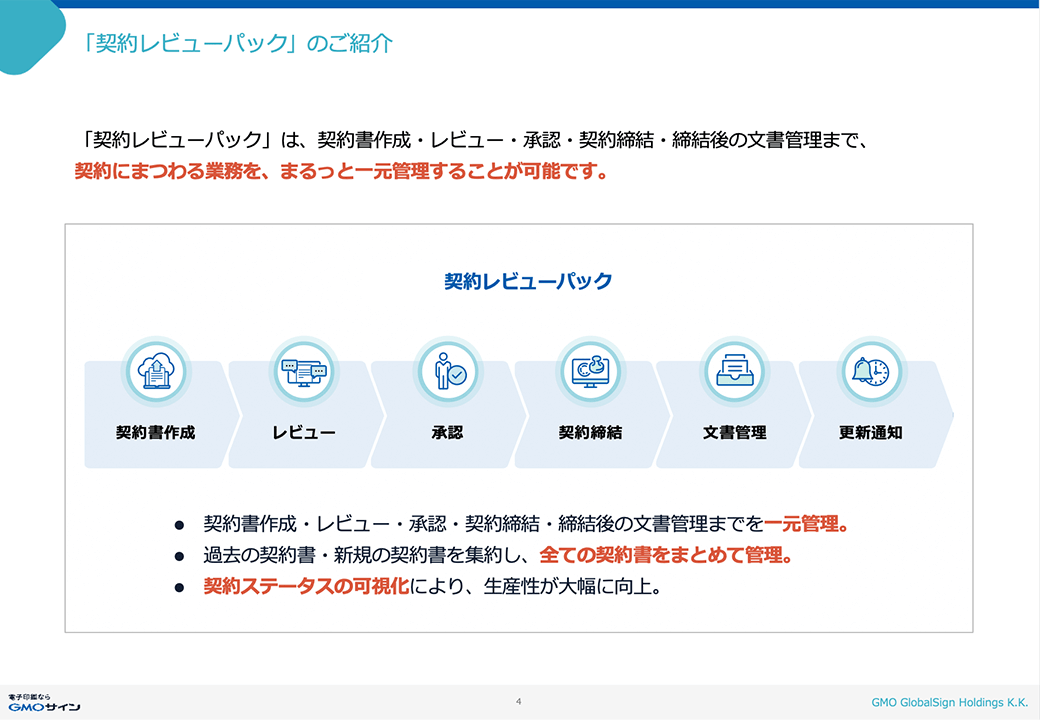1040x720 pixels.
Task: Click the slide title 「契約レビューパック」のご紹介
Action: click(235, 43)
